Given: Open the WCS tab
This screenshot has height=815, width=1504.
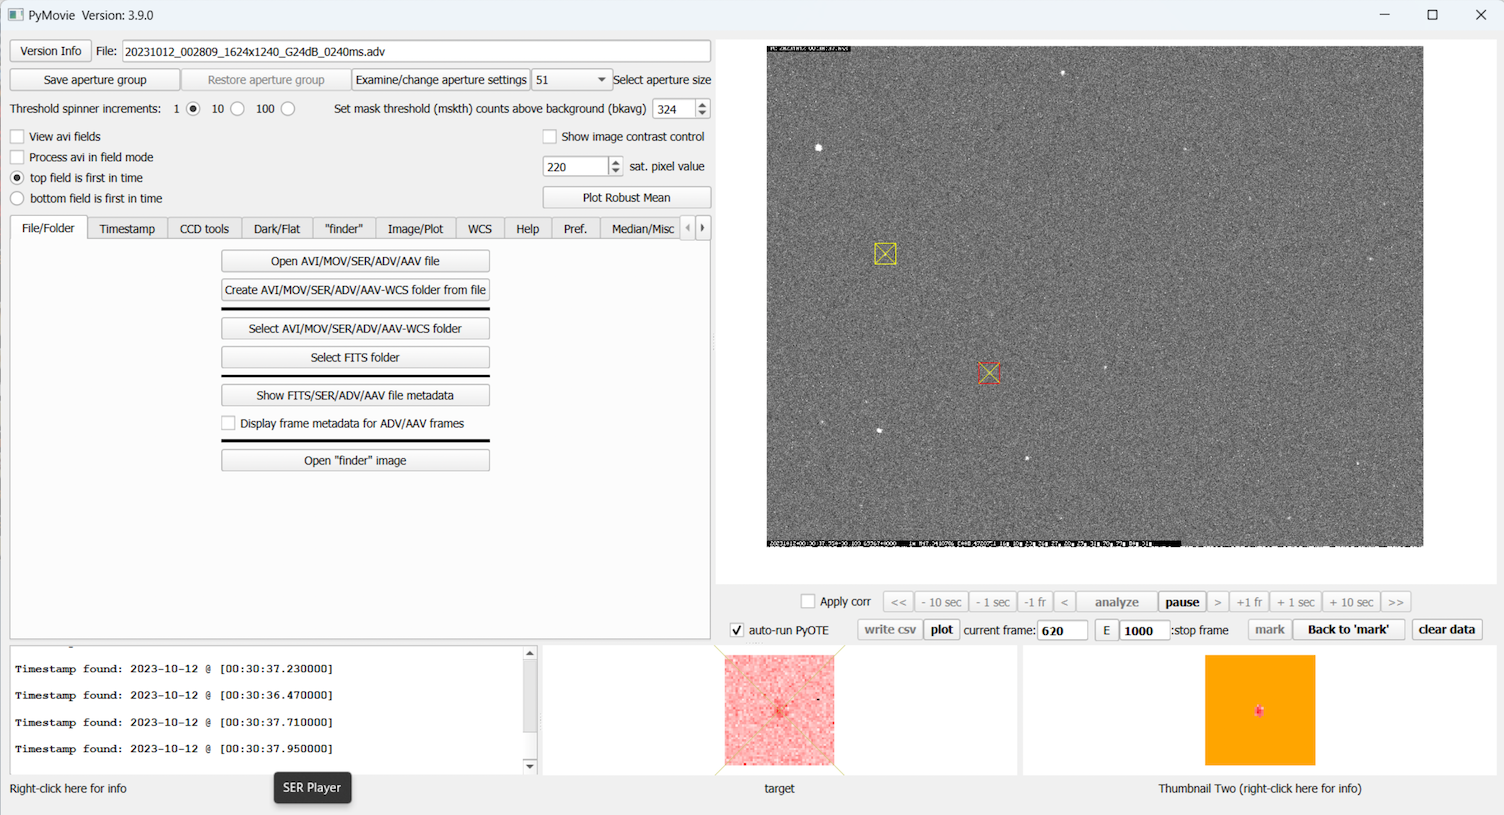Looking at the screenshot, I should click(x=479, y=229).
